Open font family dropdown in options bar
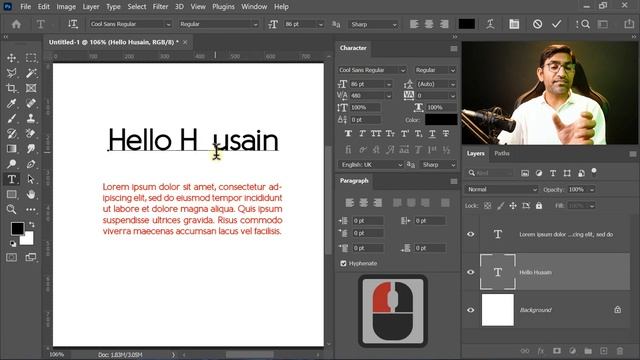Viewport: 640px width, 360px height. coord(168,24)
